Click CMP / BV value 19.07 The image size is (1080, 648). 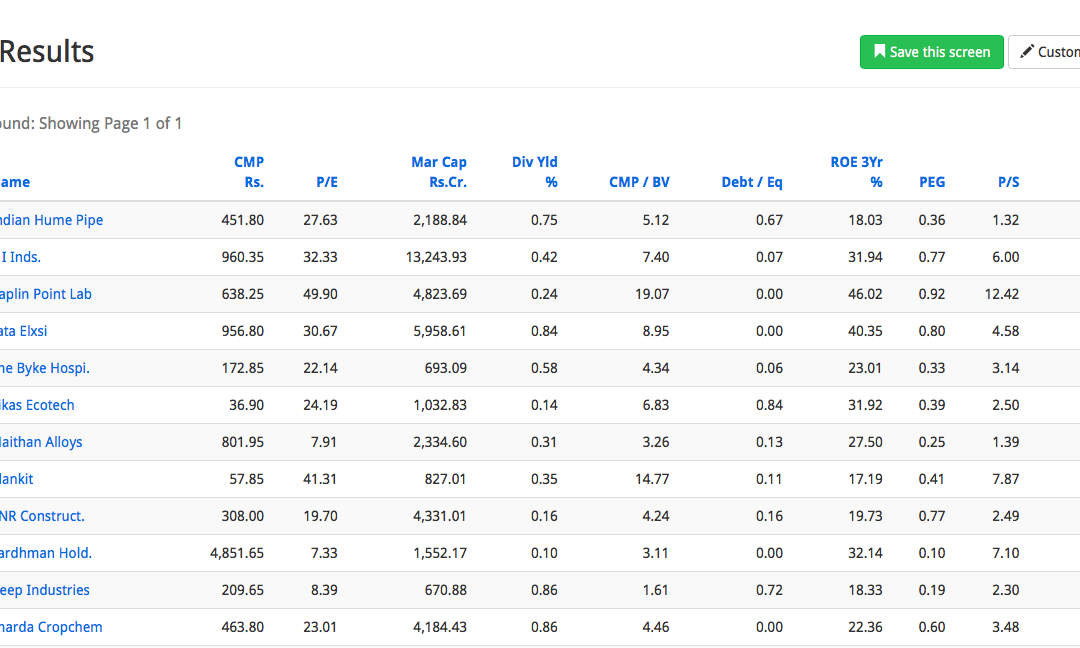point(652,294)
